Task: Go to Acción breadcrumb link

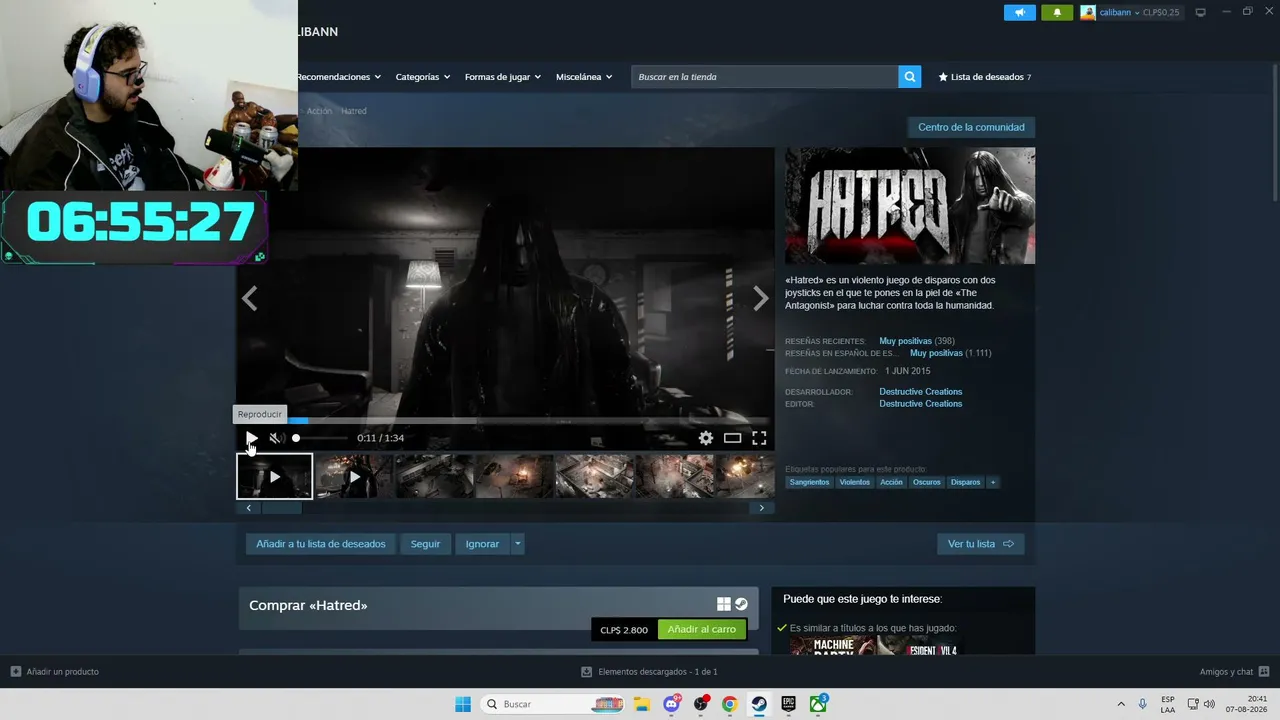Action: pyautogui.click(x=319, y=111)
